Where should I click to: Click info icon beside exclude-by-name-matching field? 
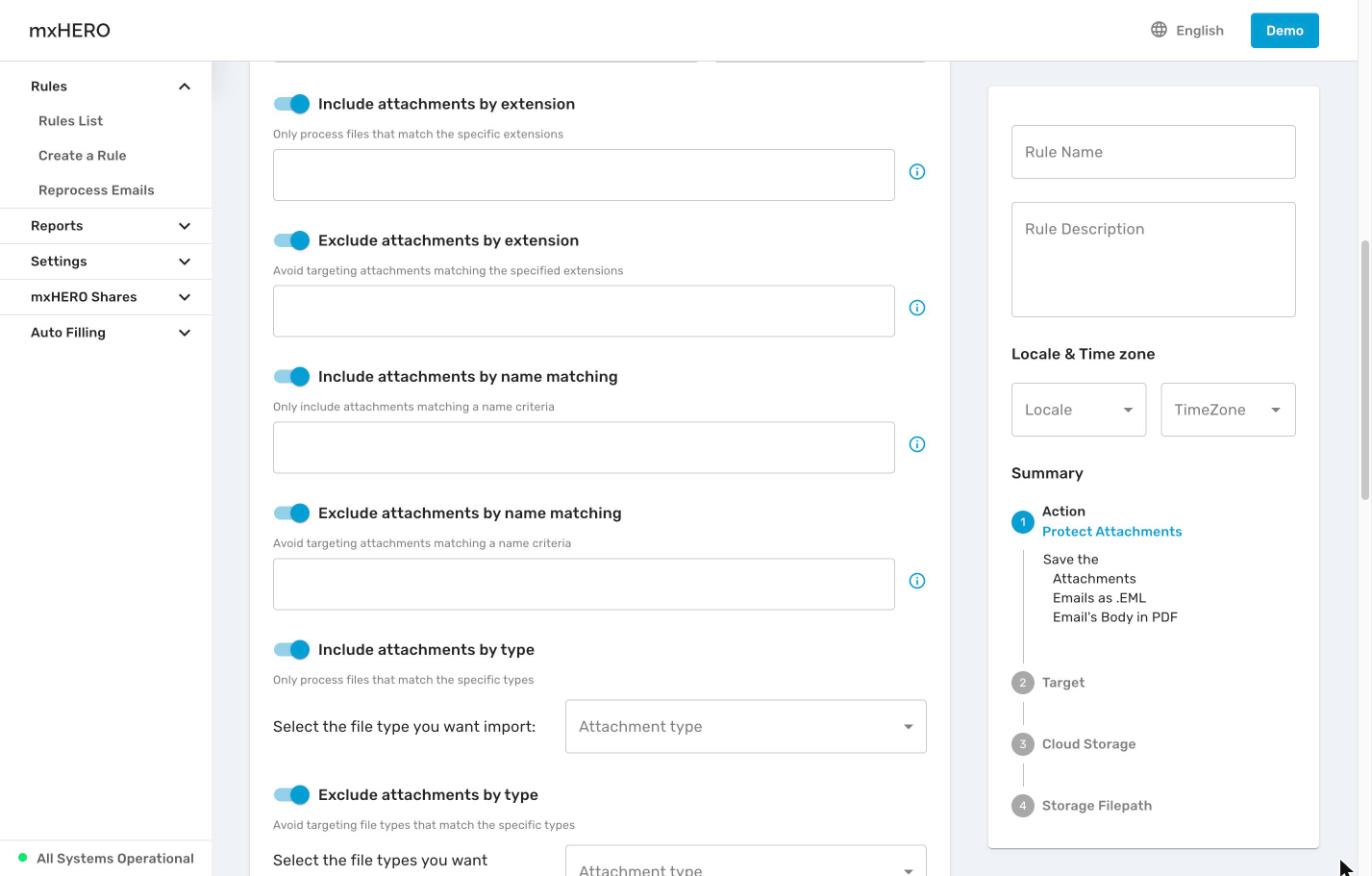[x=917, y=581]
